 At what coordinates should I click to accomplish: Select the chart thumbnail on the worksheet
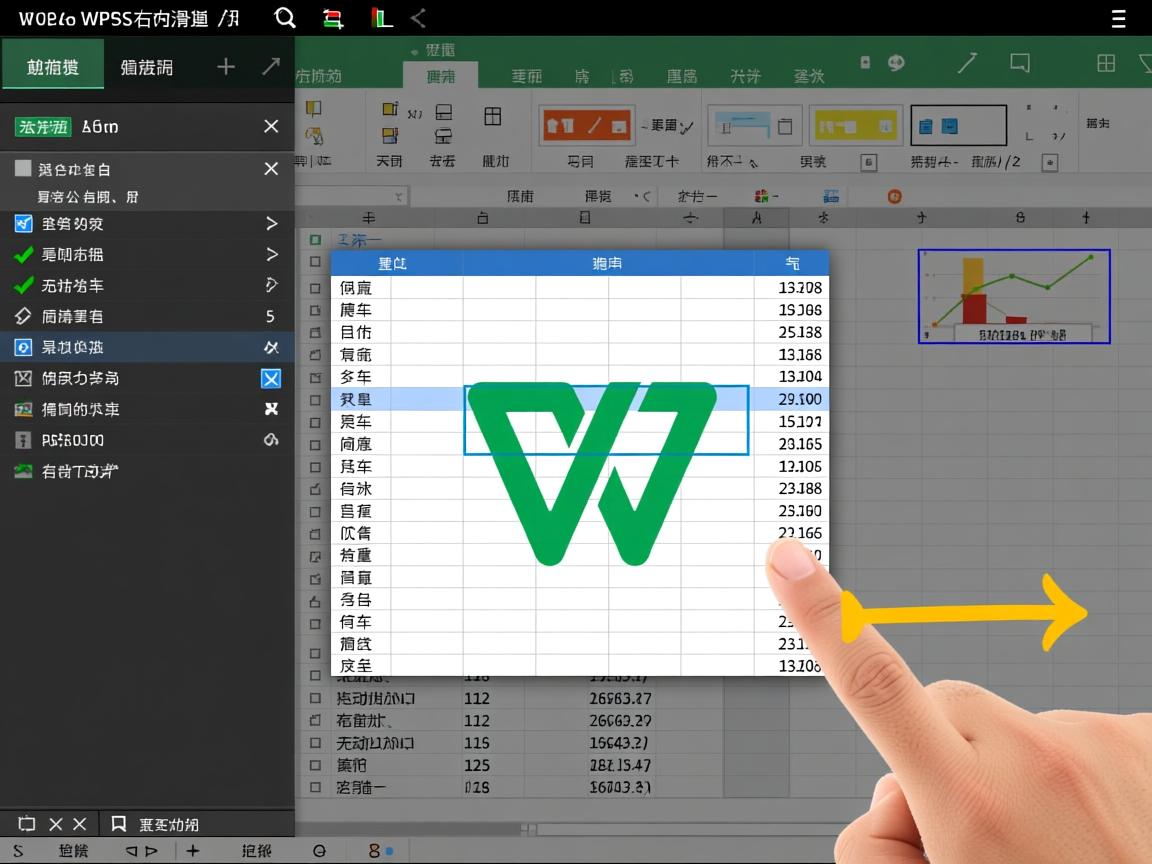coord(1013,297)
